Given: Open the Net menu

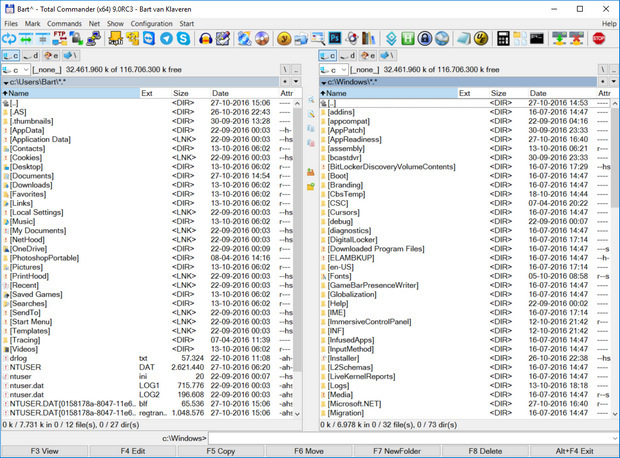Looking at the screenshot, I should pos(94,24).
